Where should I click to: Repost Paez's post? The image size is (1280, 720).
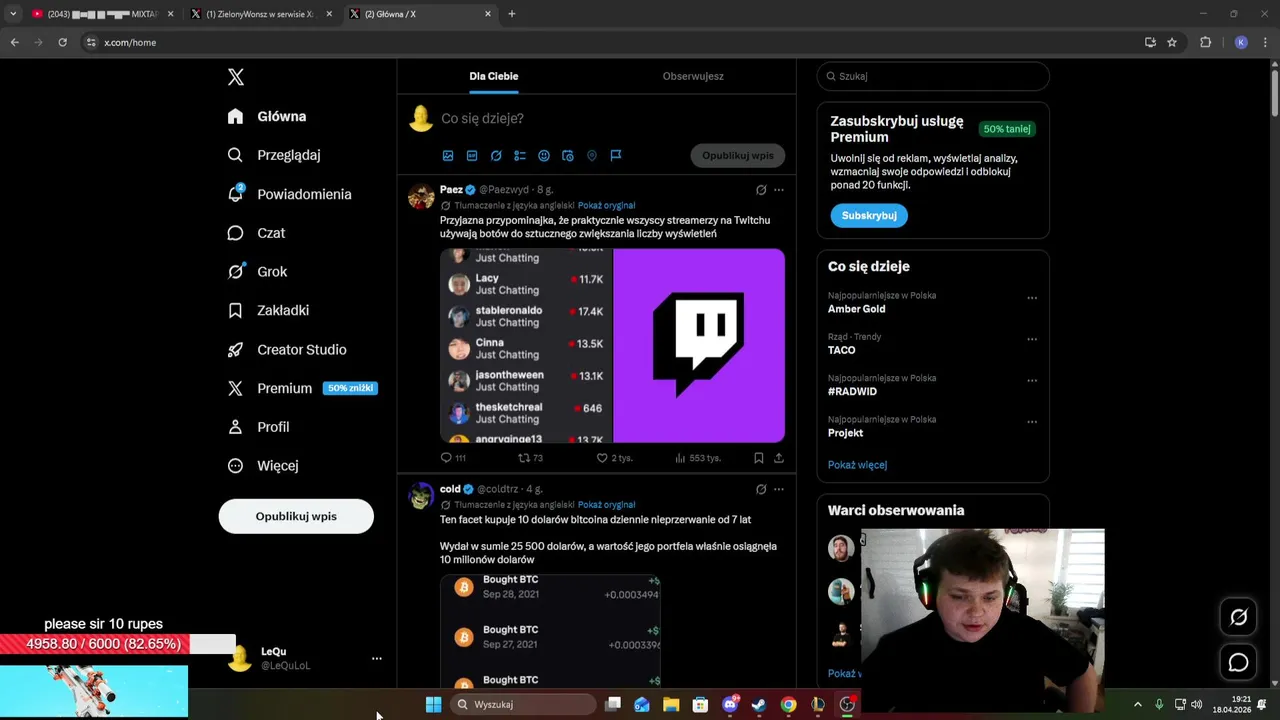(x=530, y=458)
